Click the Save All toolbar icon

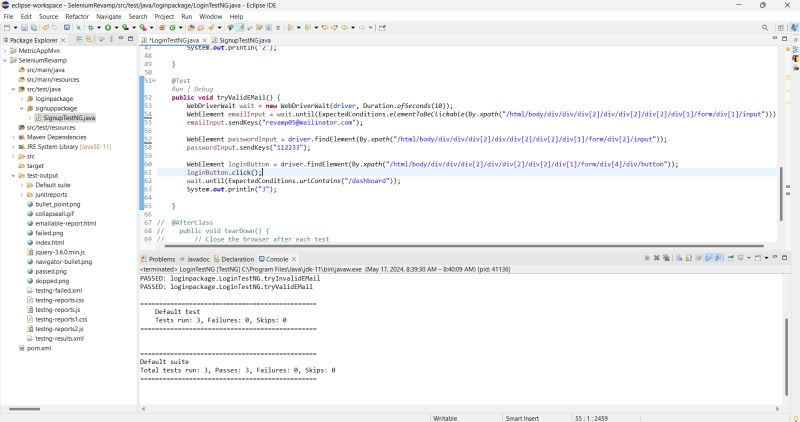(x=34, y=28)
